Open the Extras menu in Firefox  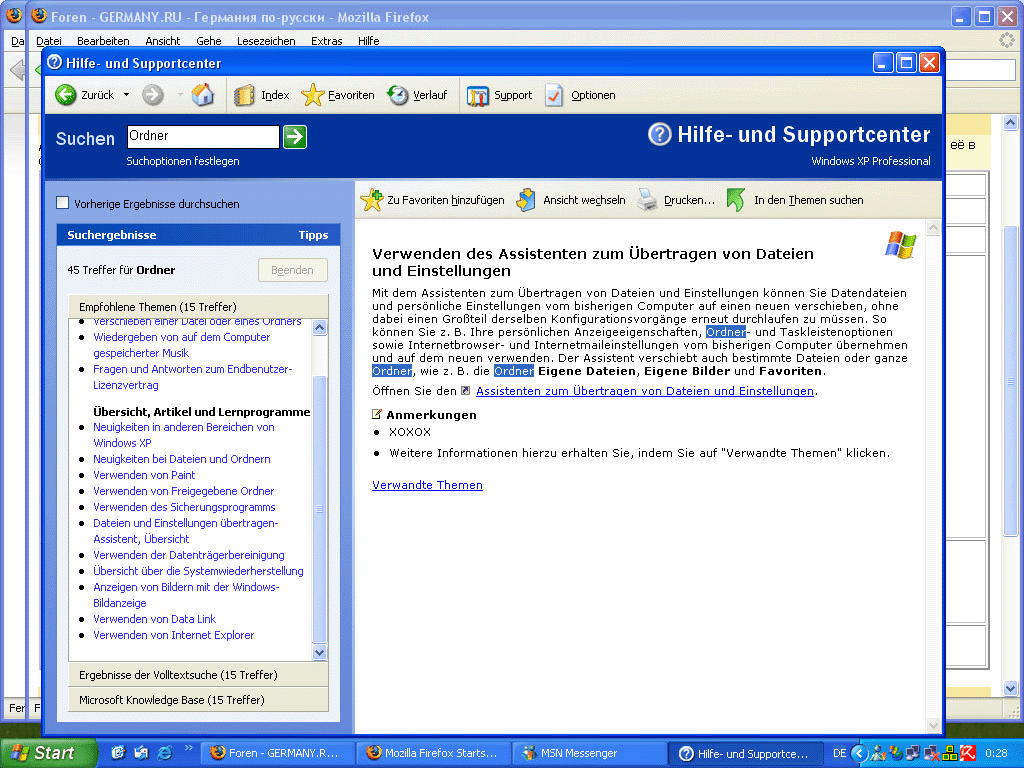[x=326, y=41]
